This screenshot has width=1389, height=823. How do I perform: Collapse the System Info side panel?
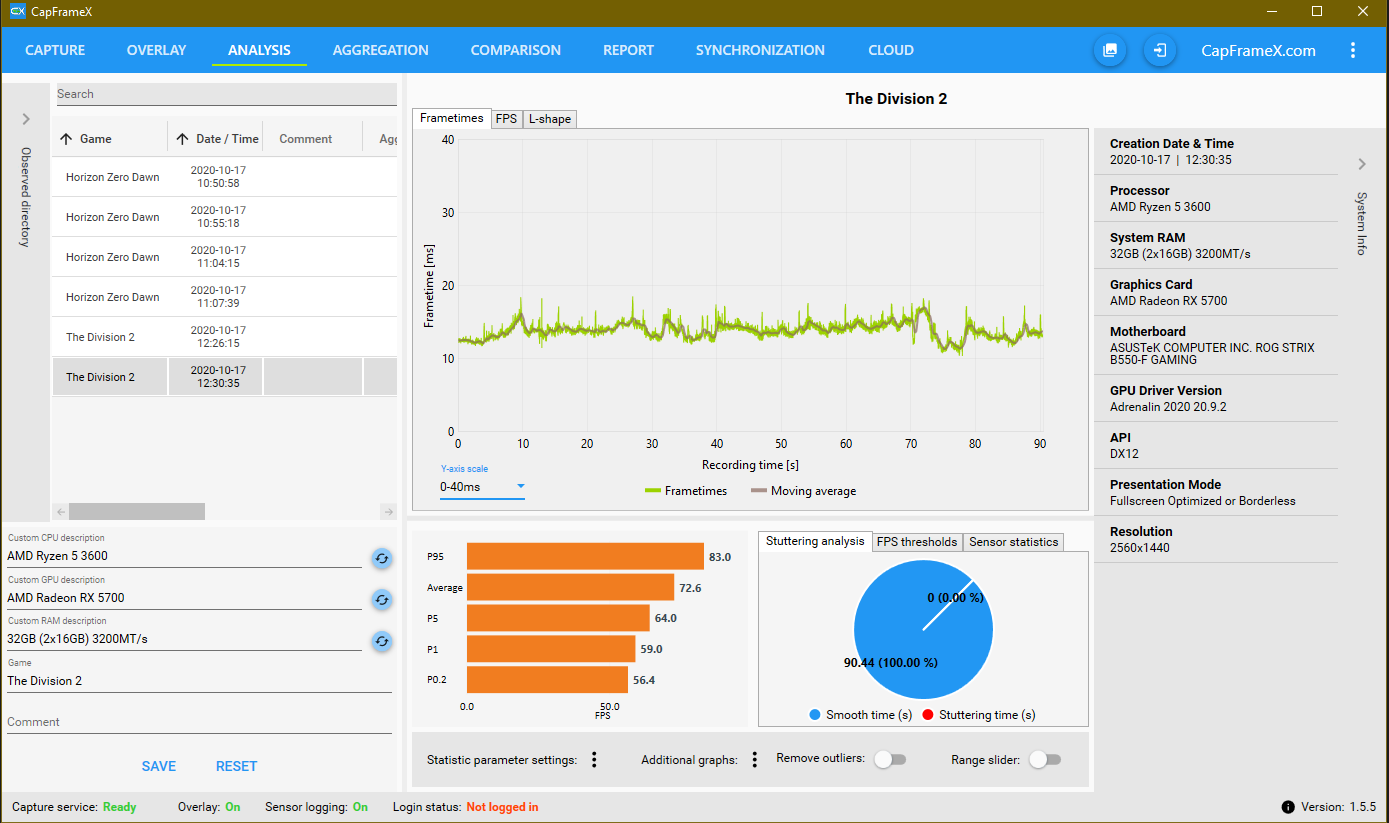[x=1362, y=164]
